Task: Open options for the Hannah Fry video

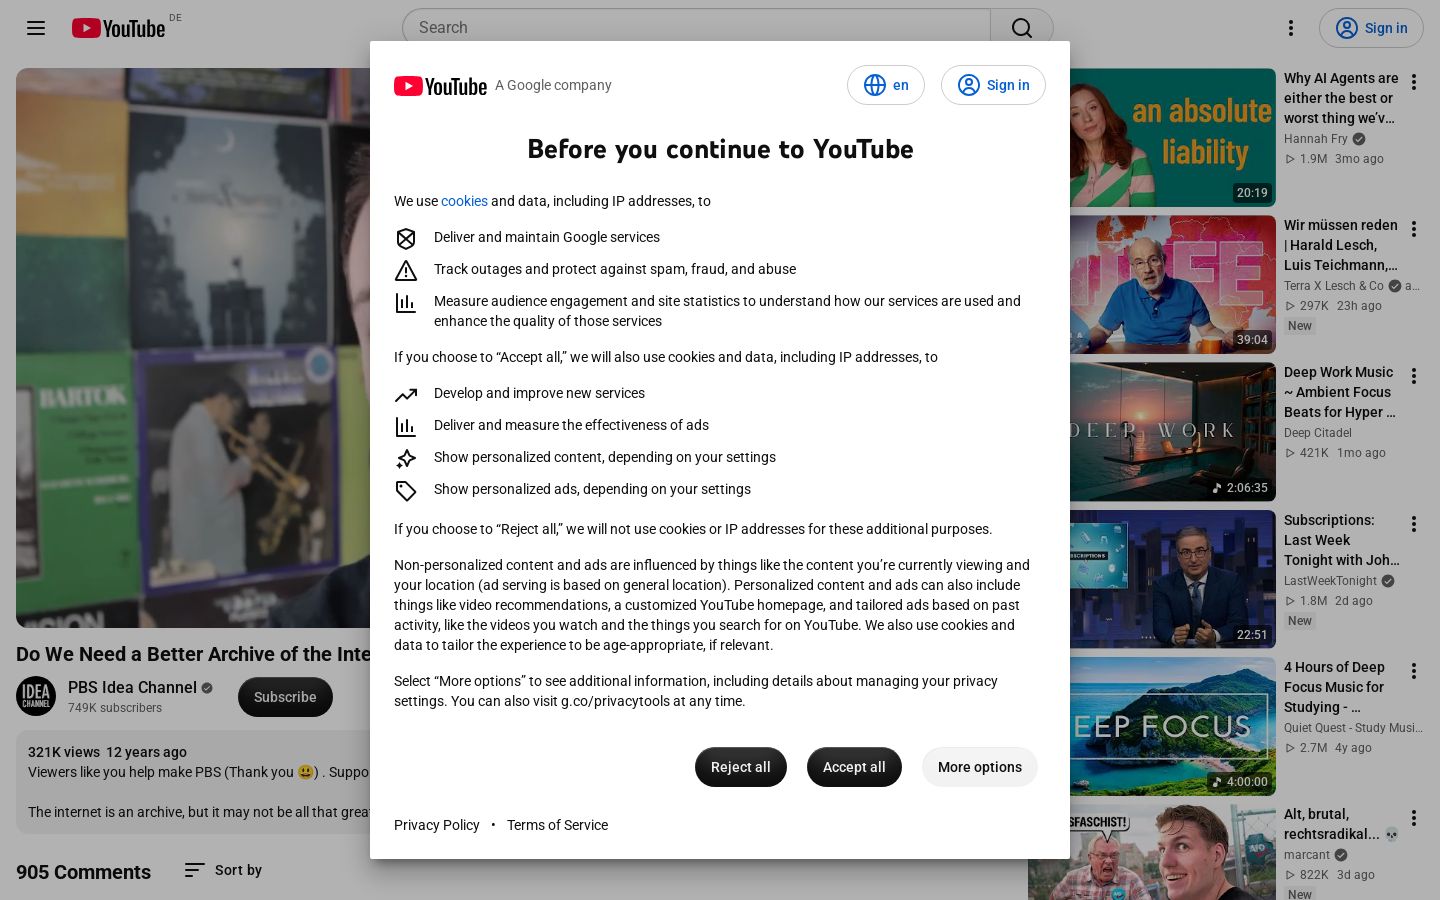Action: (1414, 82)
